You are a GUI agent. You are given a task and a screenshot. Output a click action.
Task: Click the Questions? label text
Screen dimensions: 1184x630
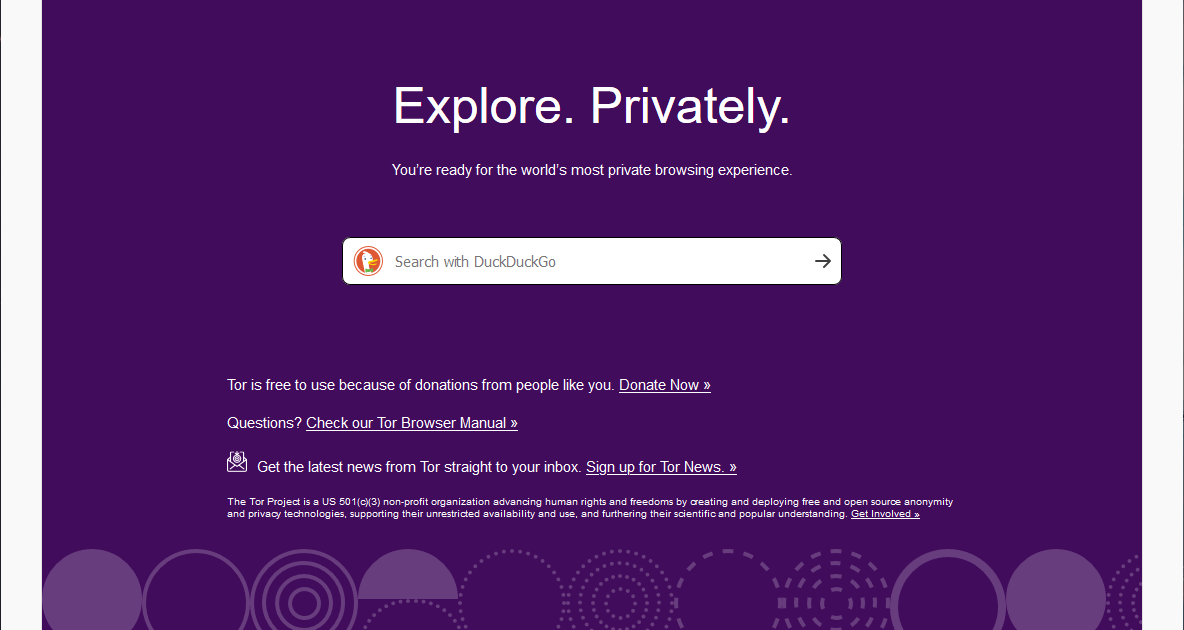point(264,423)
